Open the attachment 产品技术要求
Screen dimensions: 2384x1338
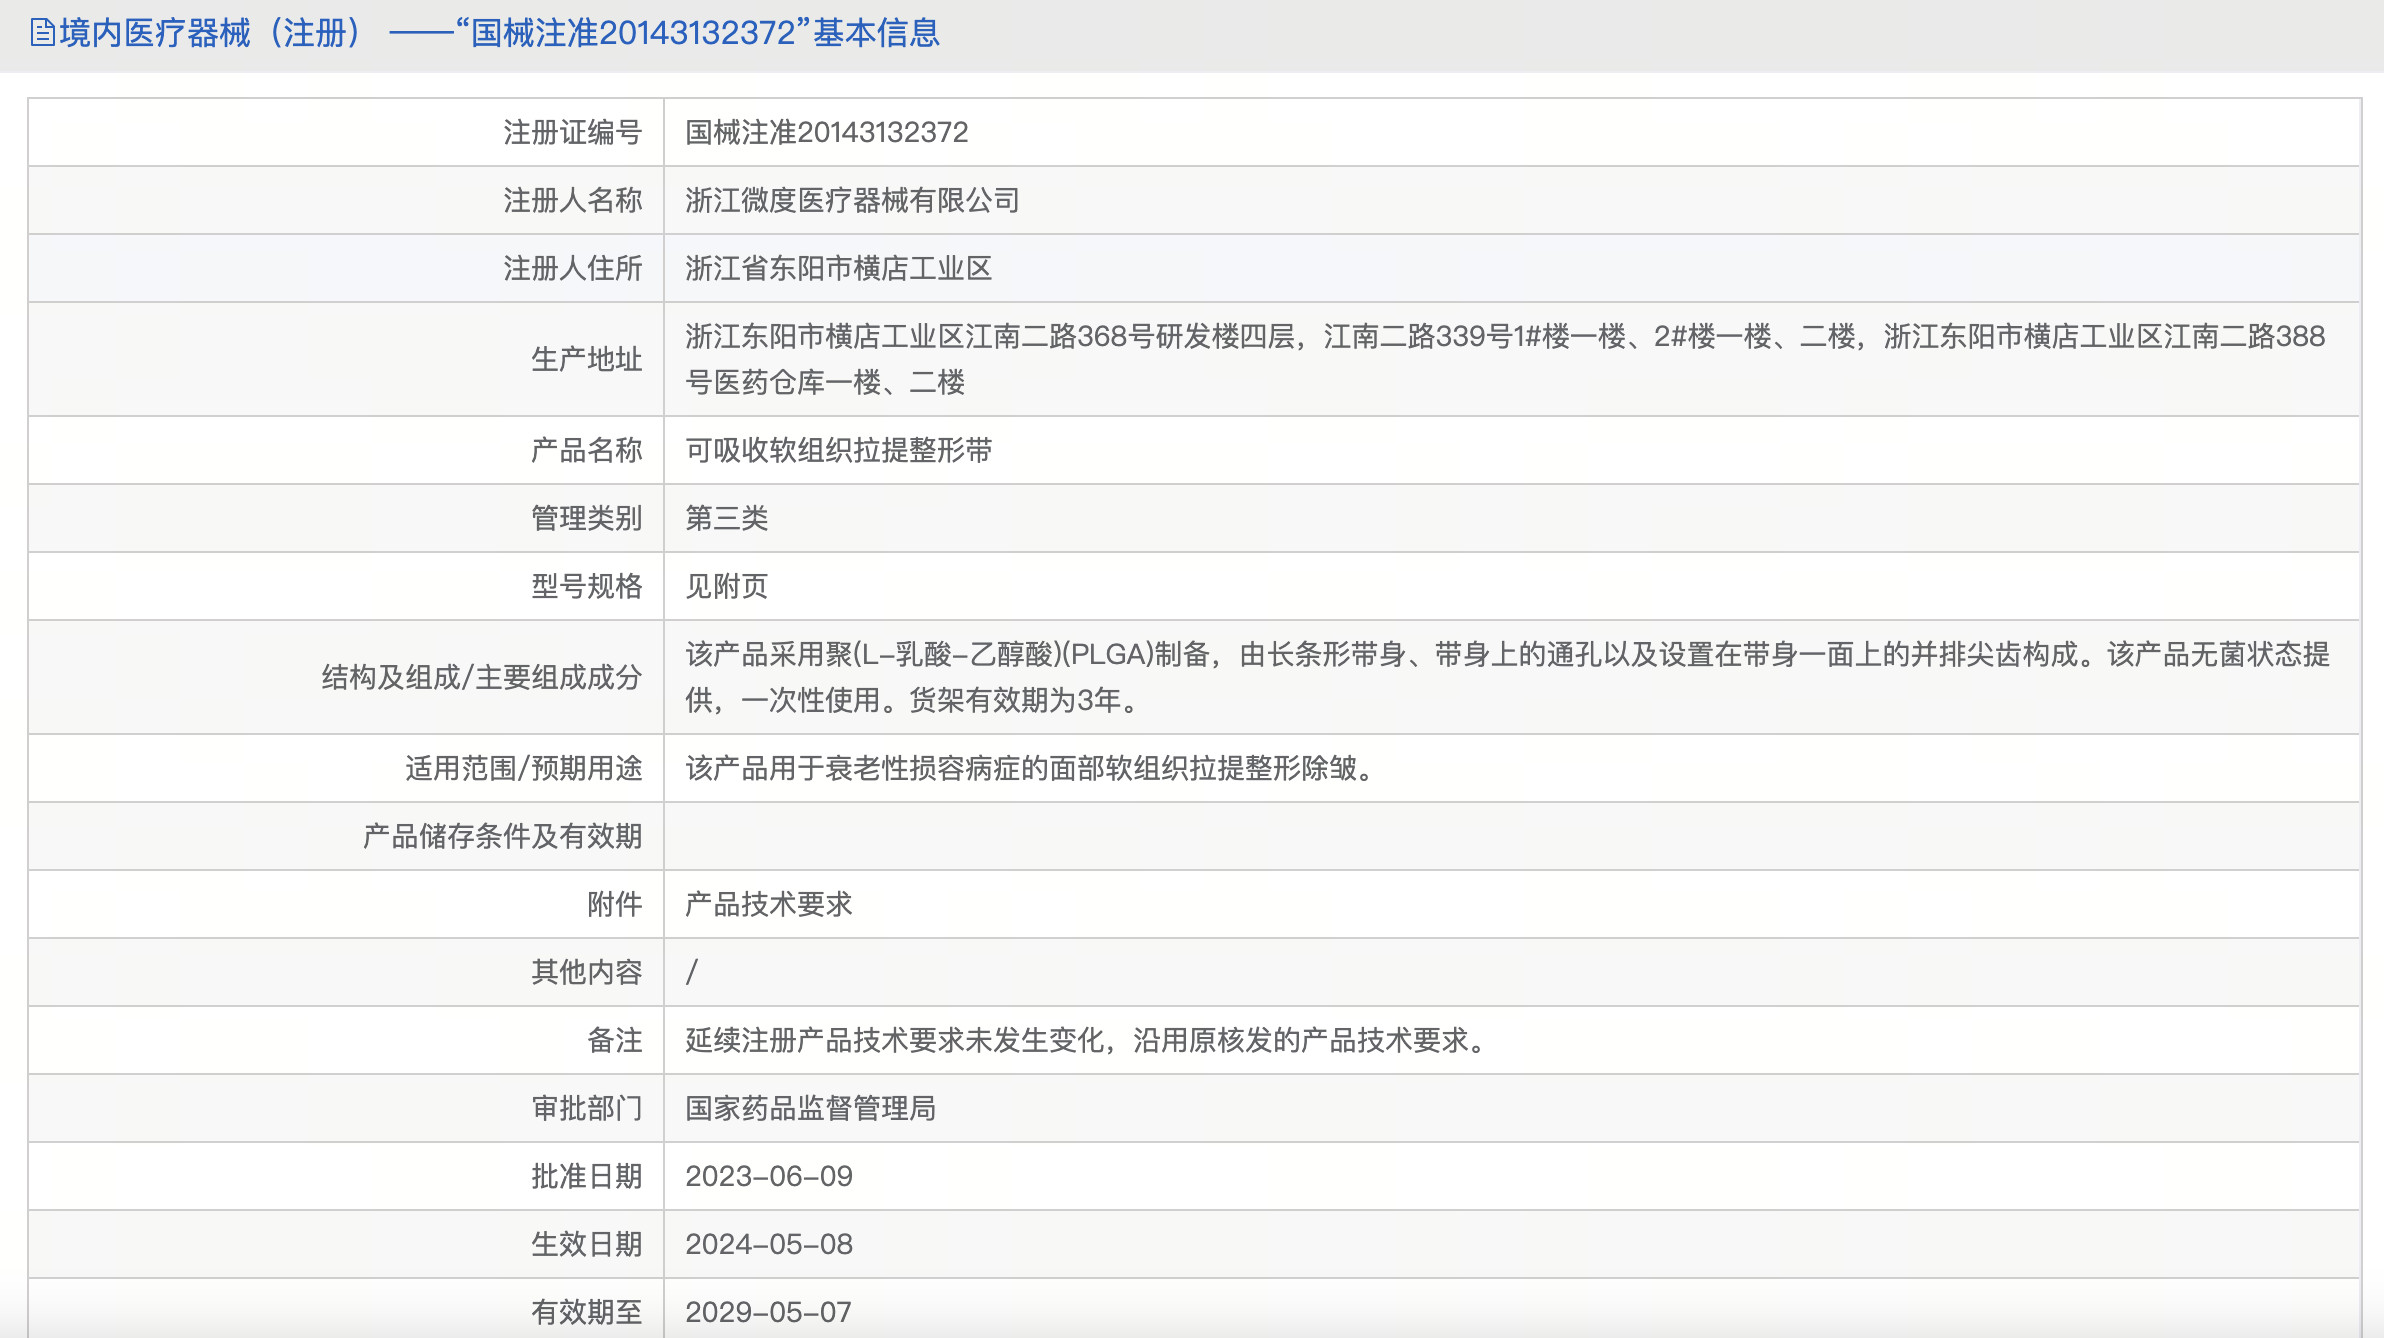tap(768, 904)
